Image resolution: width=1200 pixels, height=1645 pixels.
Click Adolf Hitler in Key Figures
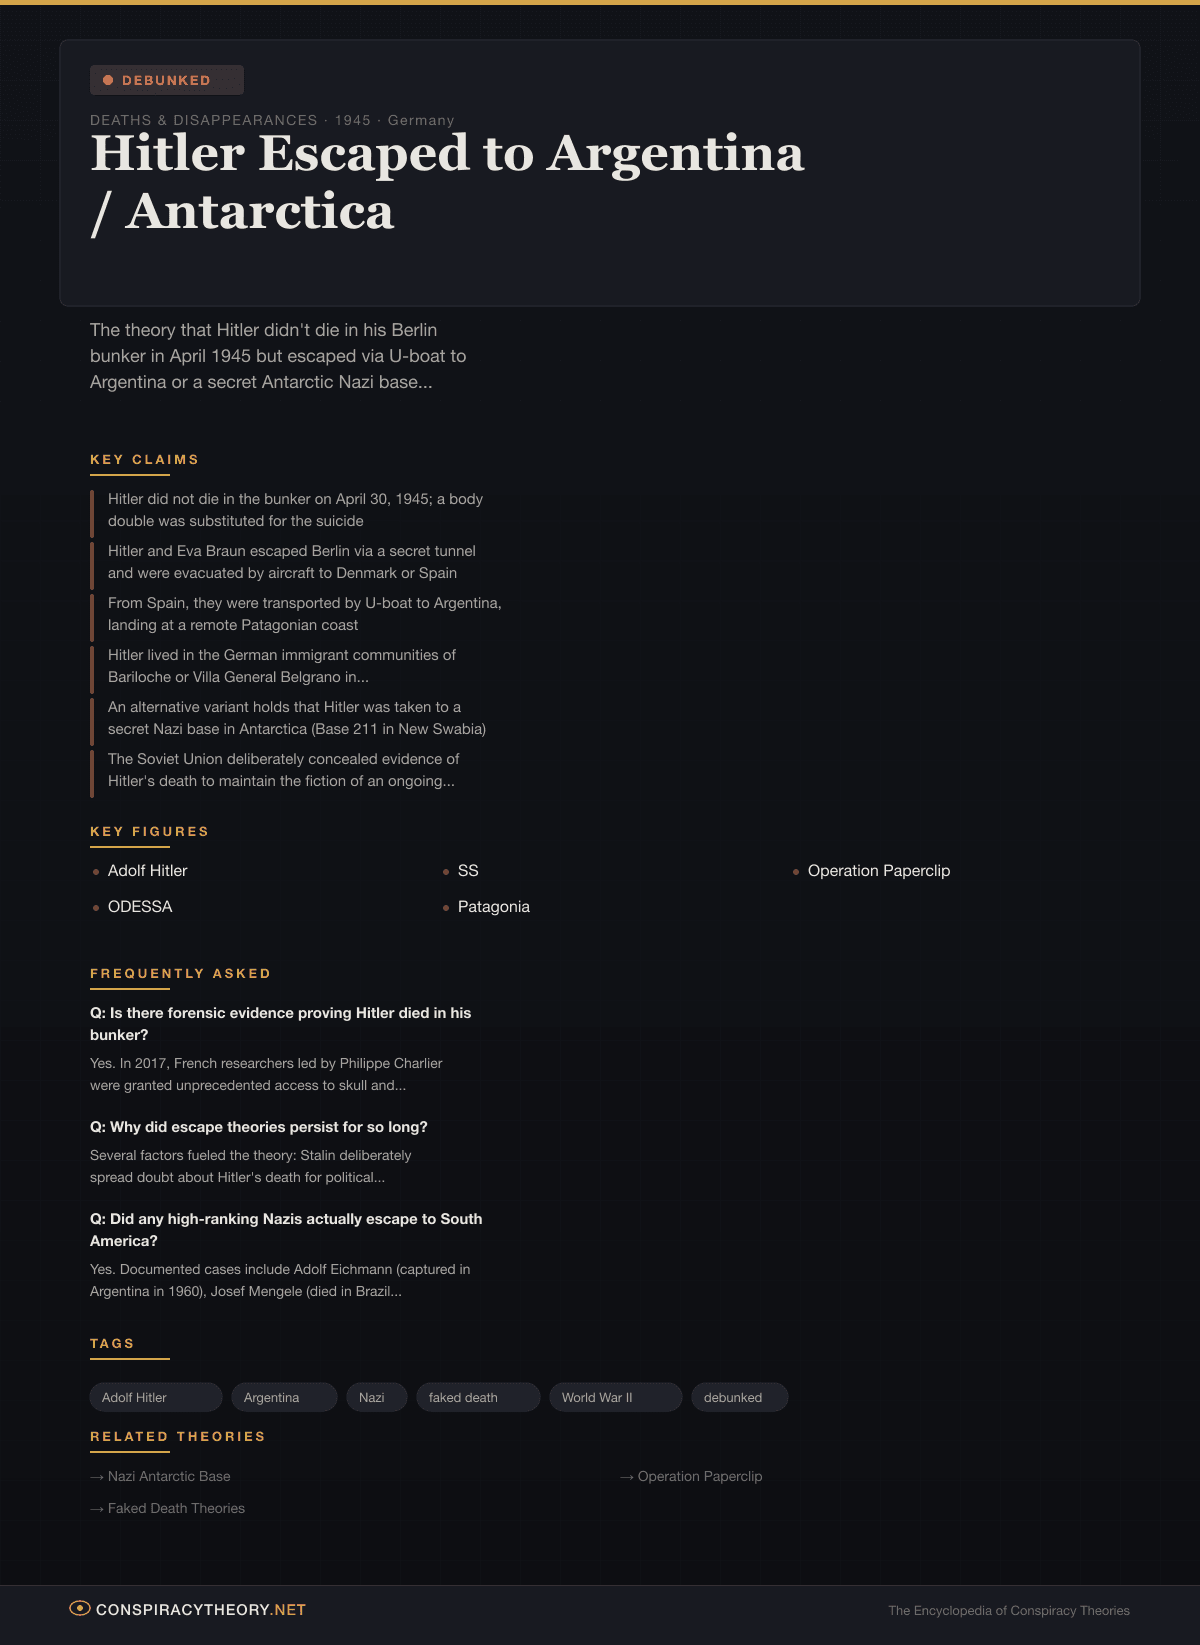coord(147,871)
